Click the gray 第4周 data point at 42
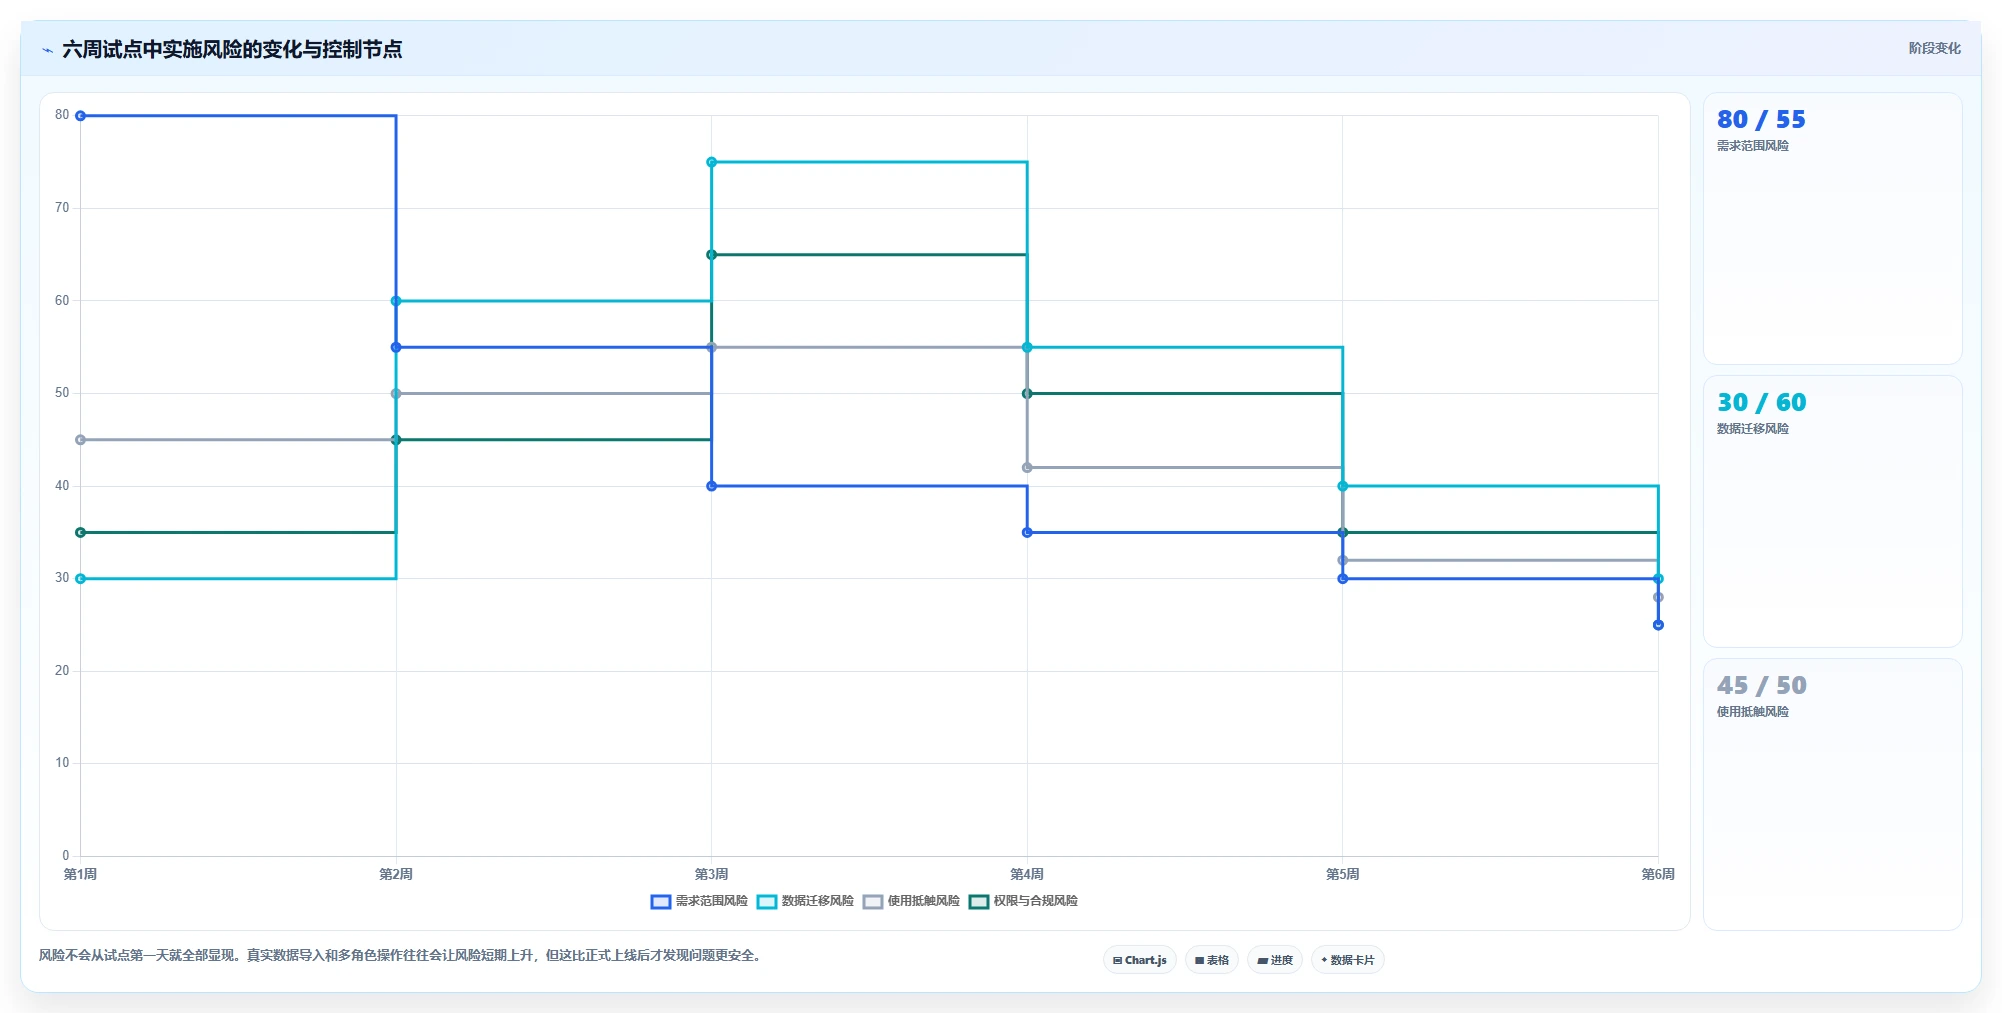Viewport: 2002px width, 1013px height. [x=1027, y=468]
